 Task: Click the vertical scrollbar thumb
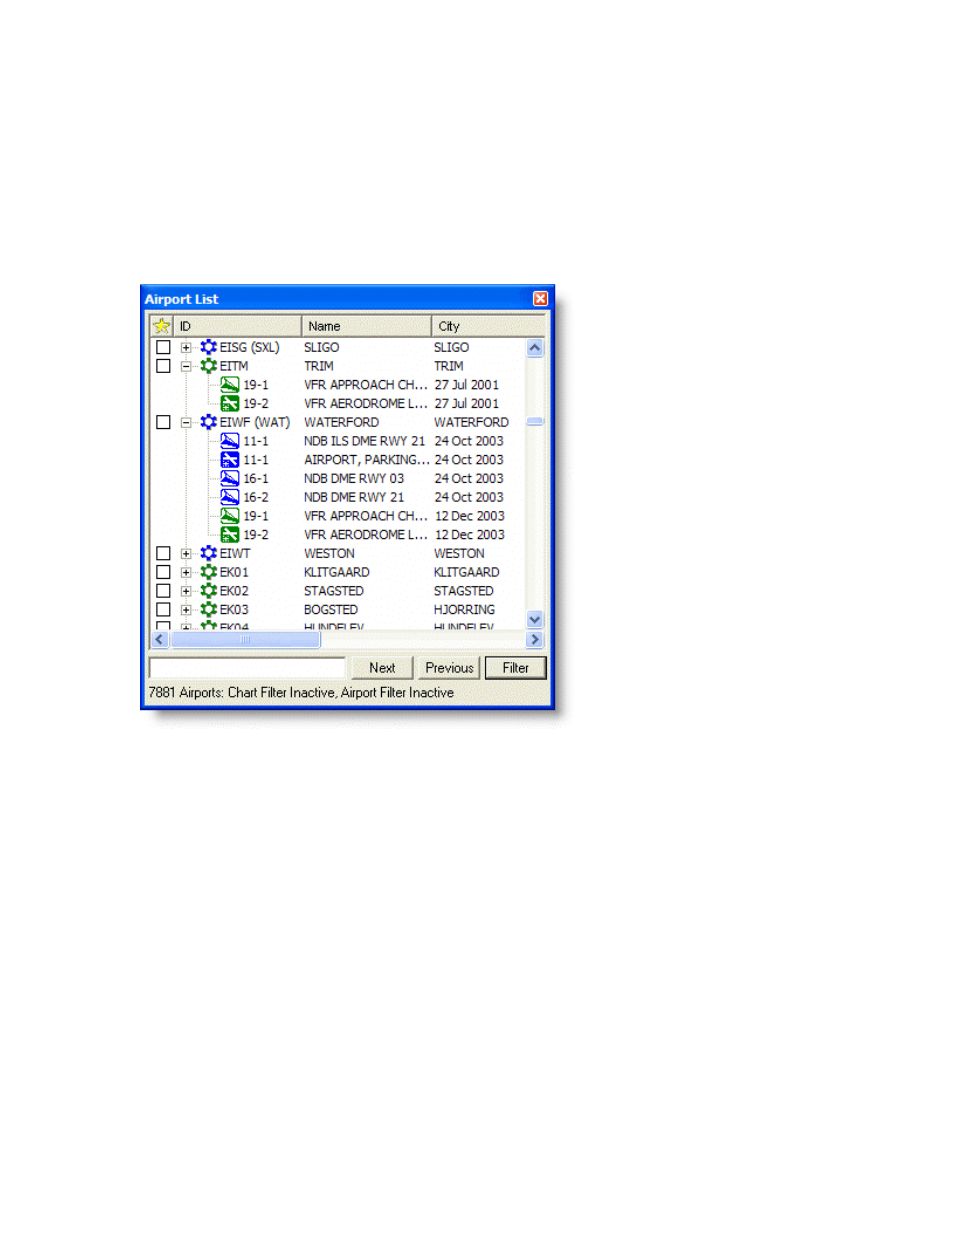point(535,422)
